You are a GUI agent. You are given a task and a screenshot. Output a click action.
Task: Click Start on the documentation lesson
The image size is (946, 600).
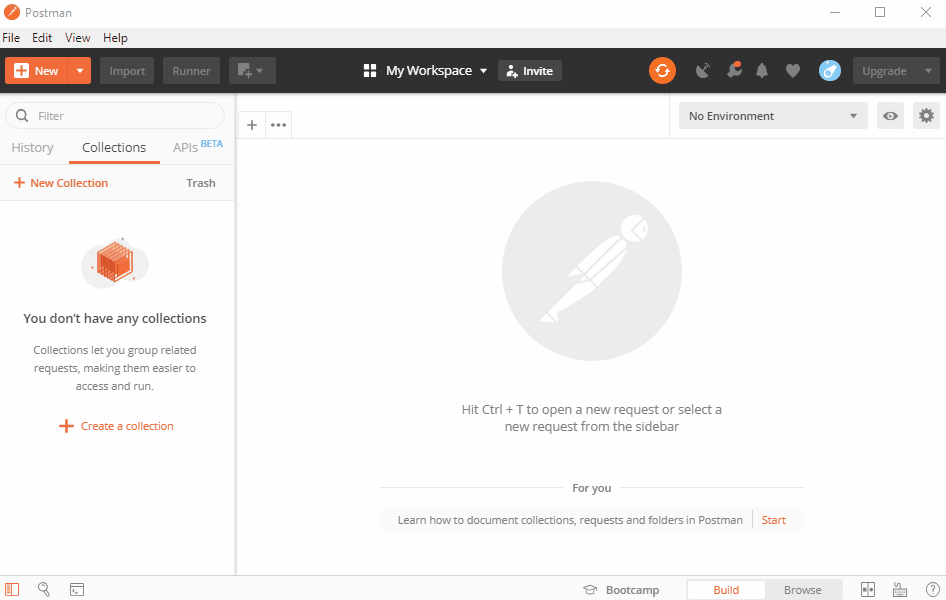click(773, 520)
